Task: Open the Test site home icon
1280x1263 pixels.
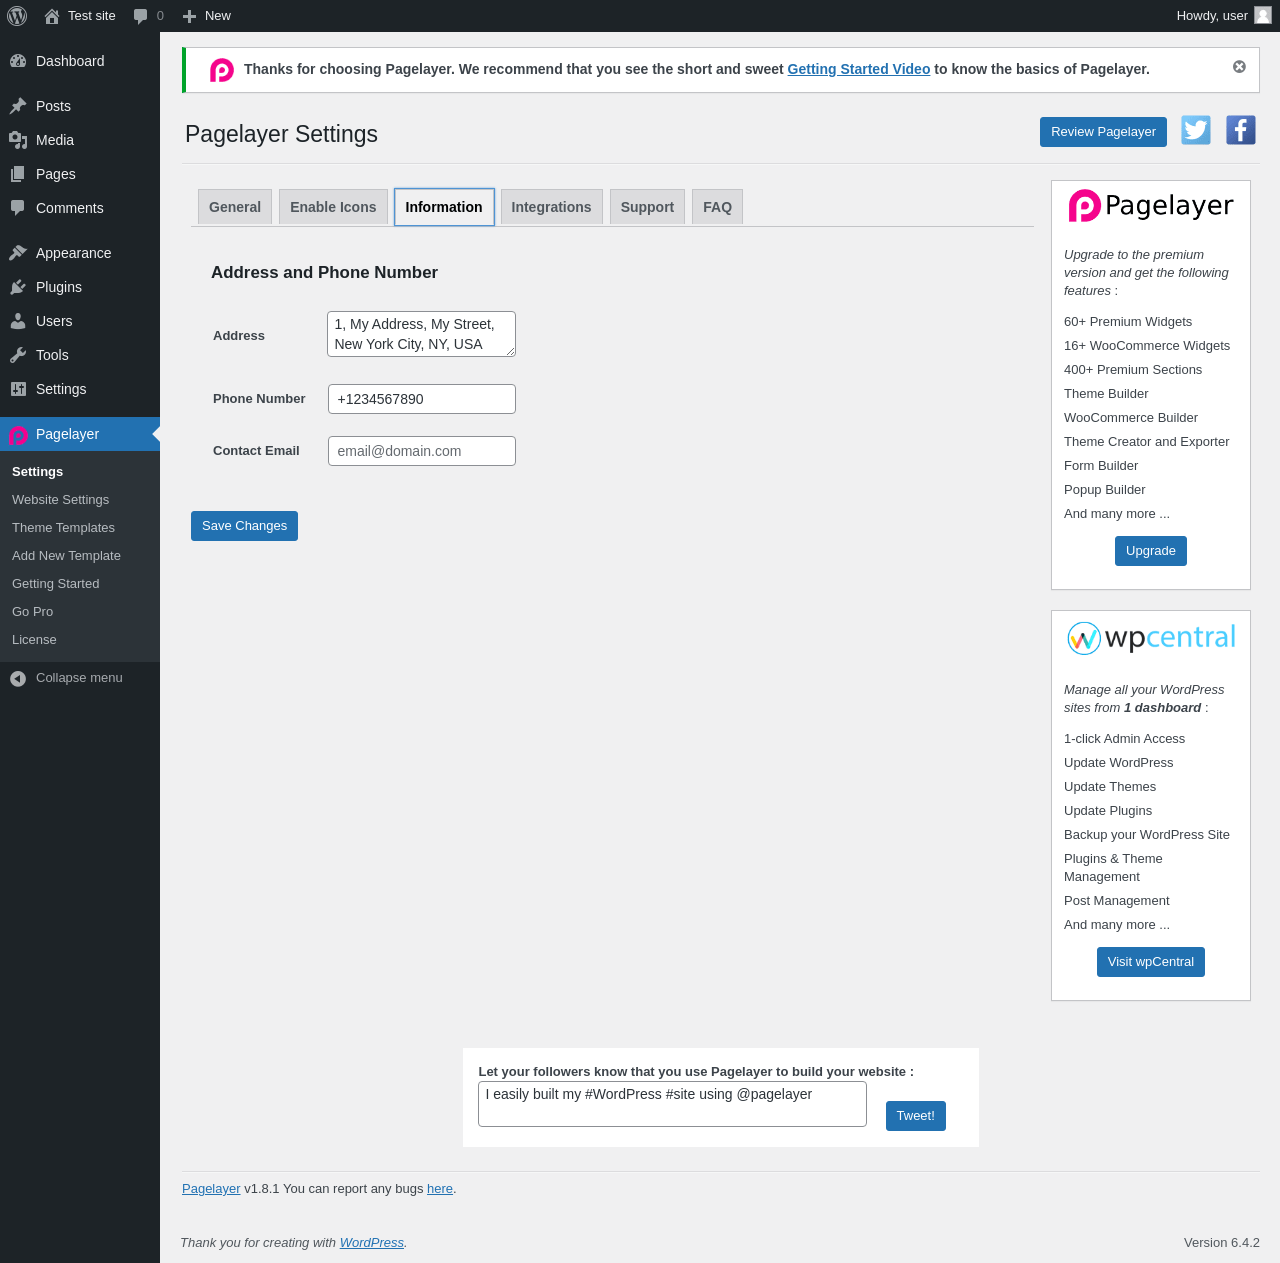Action: (52, 16)
